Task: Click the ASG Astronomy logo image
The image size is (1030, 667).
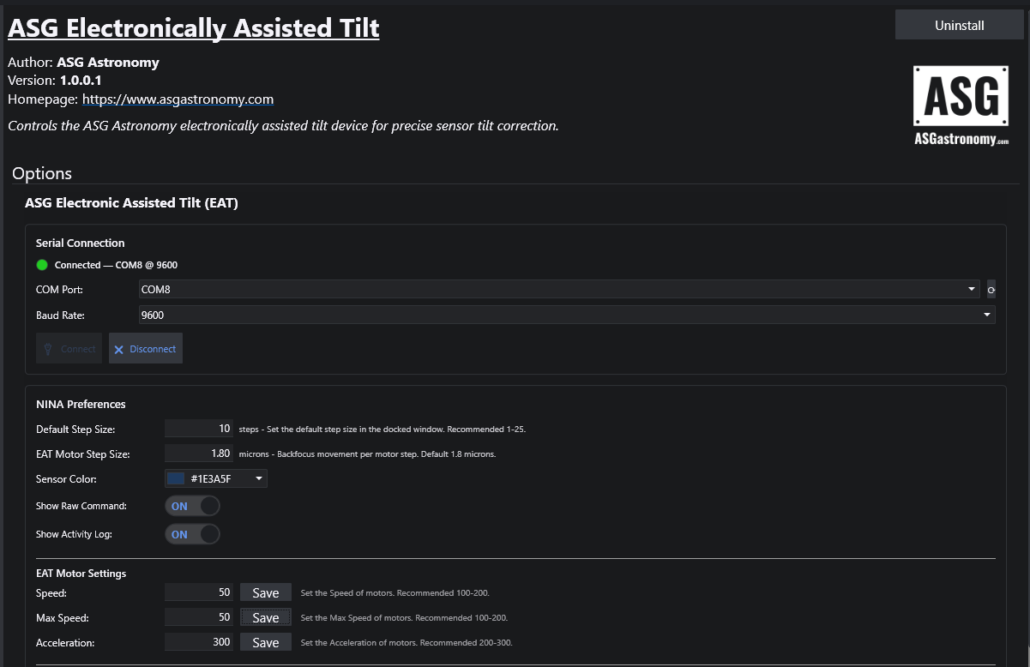Action: [960, 106]
